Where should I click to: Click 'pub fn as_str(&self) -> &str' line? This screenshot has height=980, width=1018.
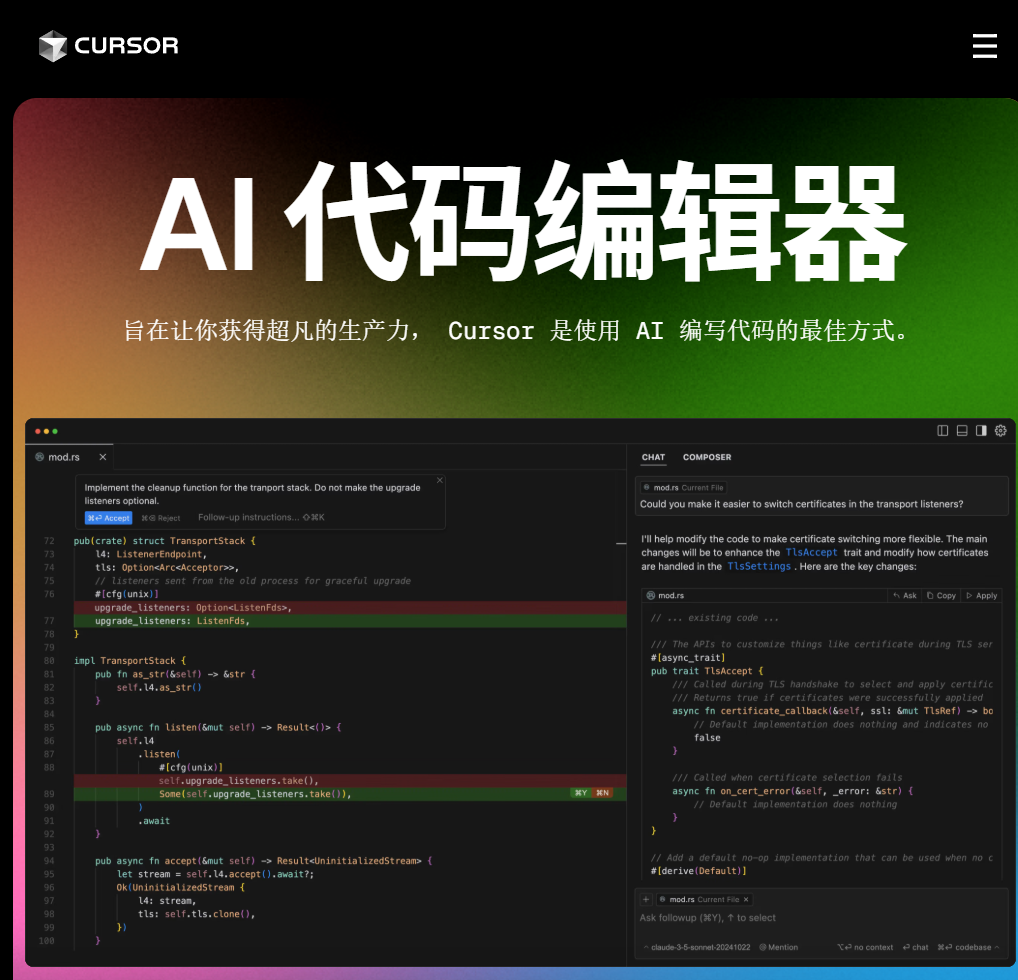[175, 674]
